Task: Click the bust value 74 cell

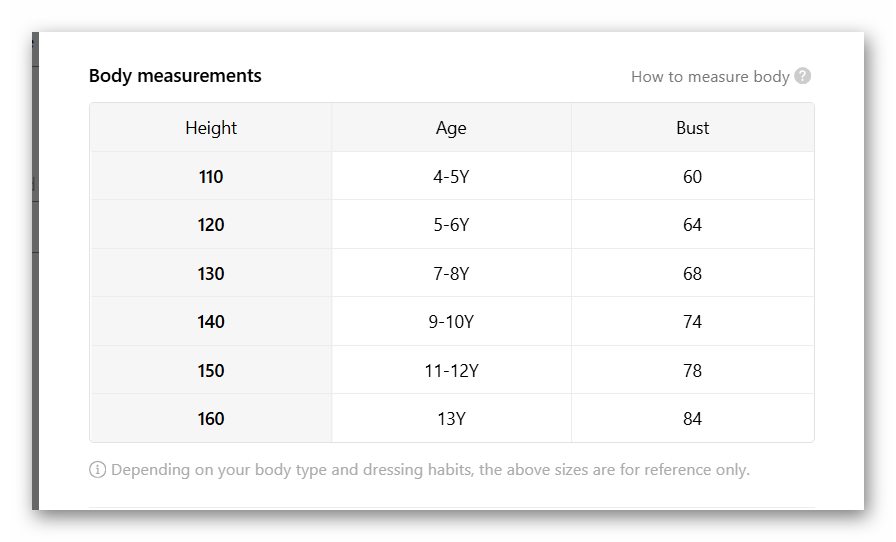Action: (692, 322)
